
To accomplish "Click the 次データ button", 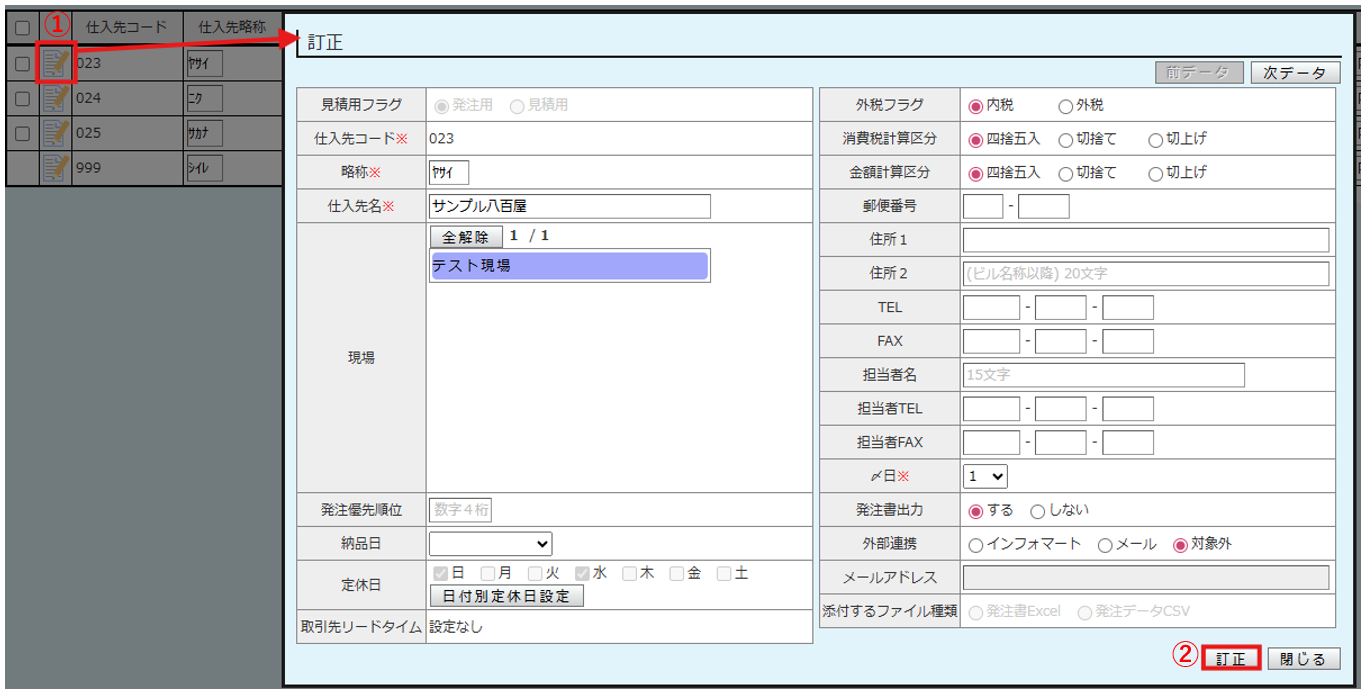I will point(1294,73).
